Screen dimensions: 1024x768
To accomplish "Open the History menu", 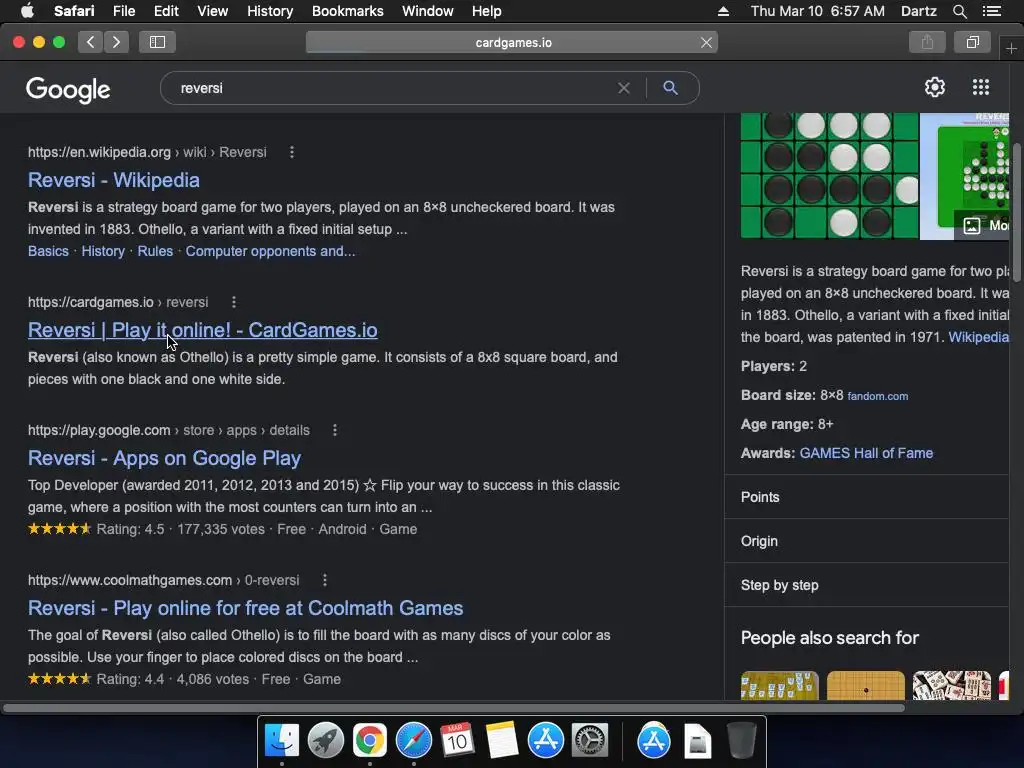I will (x=270, y=11).
